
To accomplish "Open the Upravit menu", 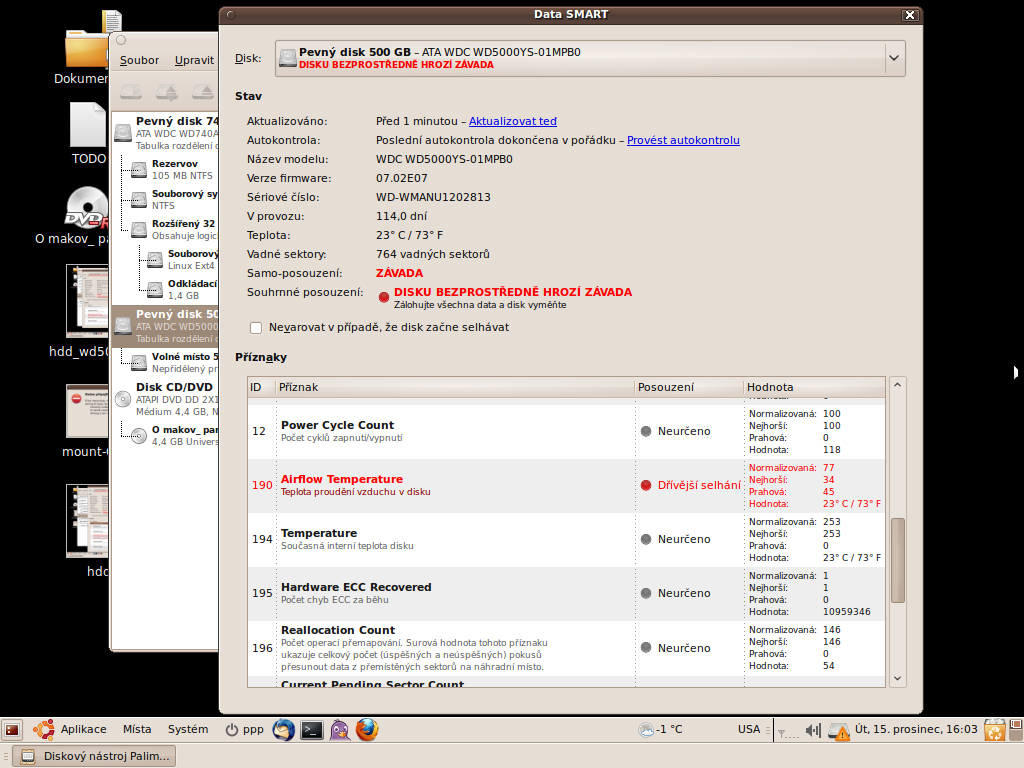I will [x=194, y=60].
